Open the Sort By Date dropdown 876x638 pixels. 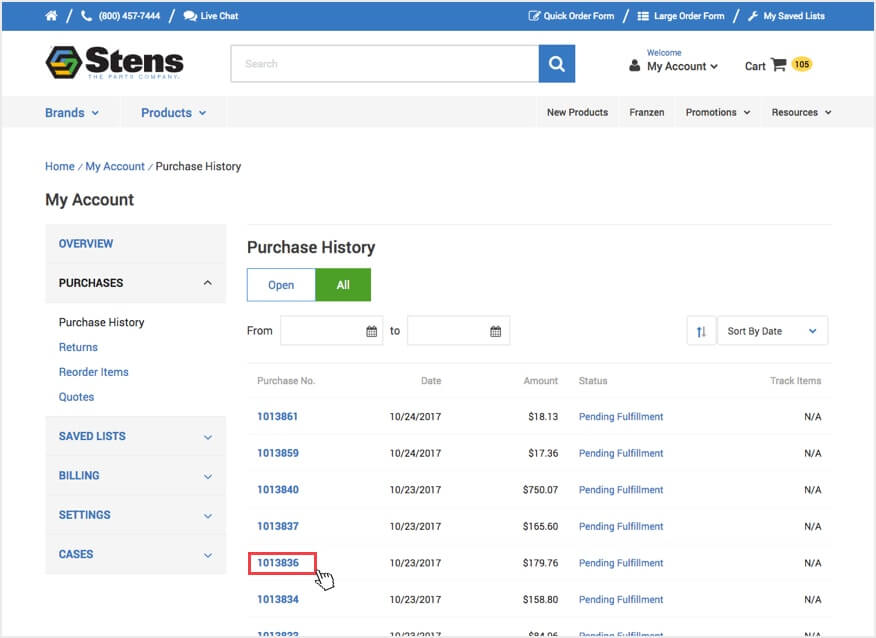772,331
